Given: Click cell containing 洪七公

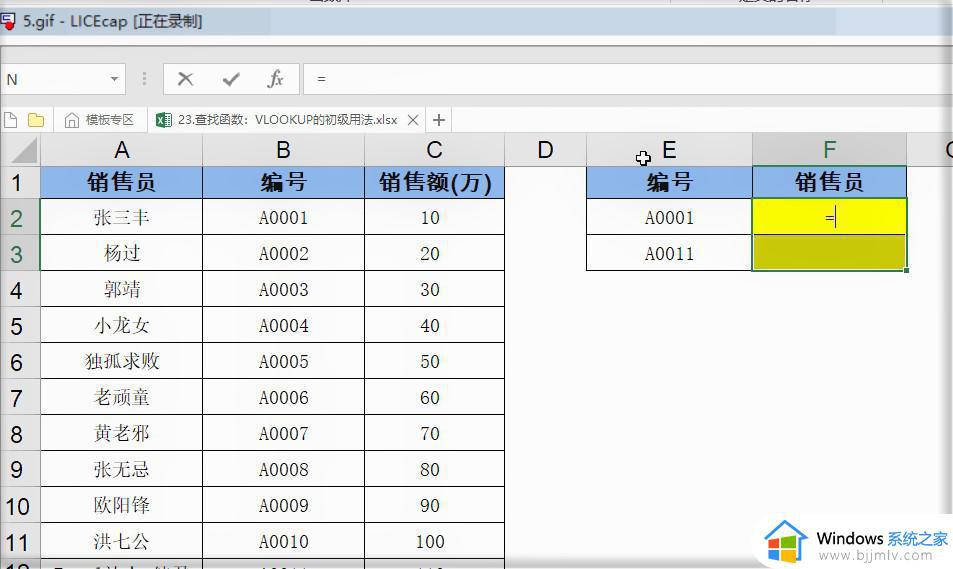Looking at the screenshot, I should tap(122, 542).
